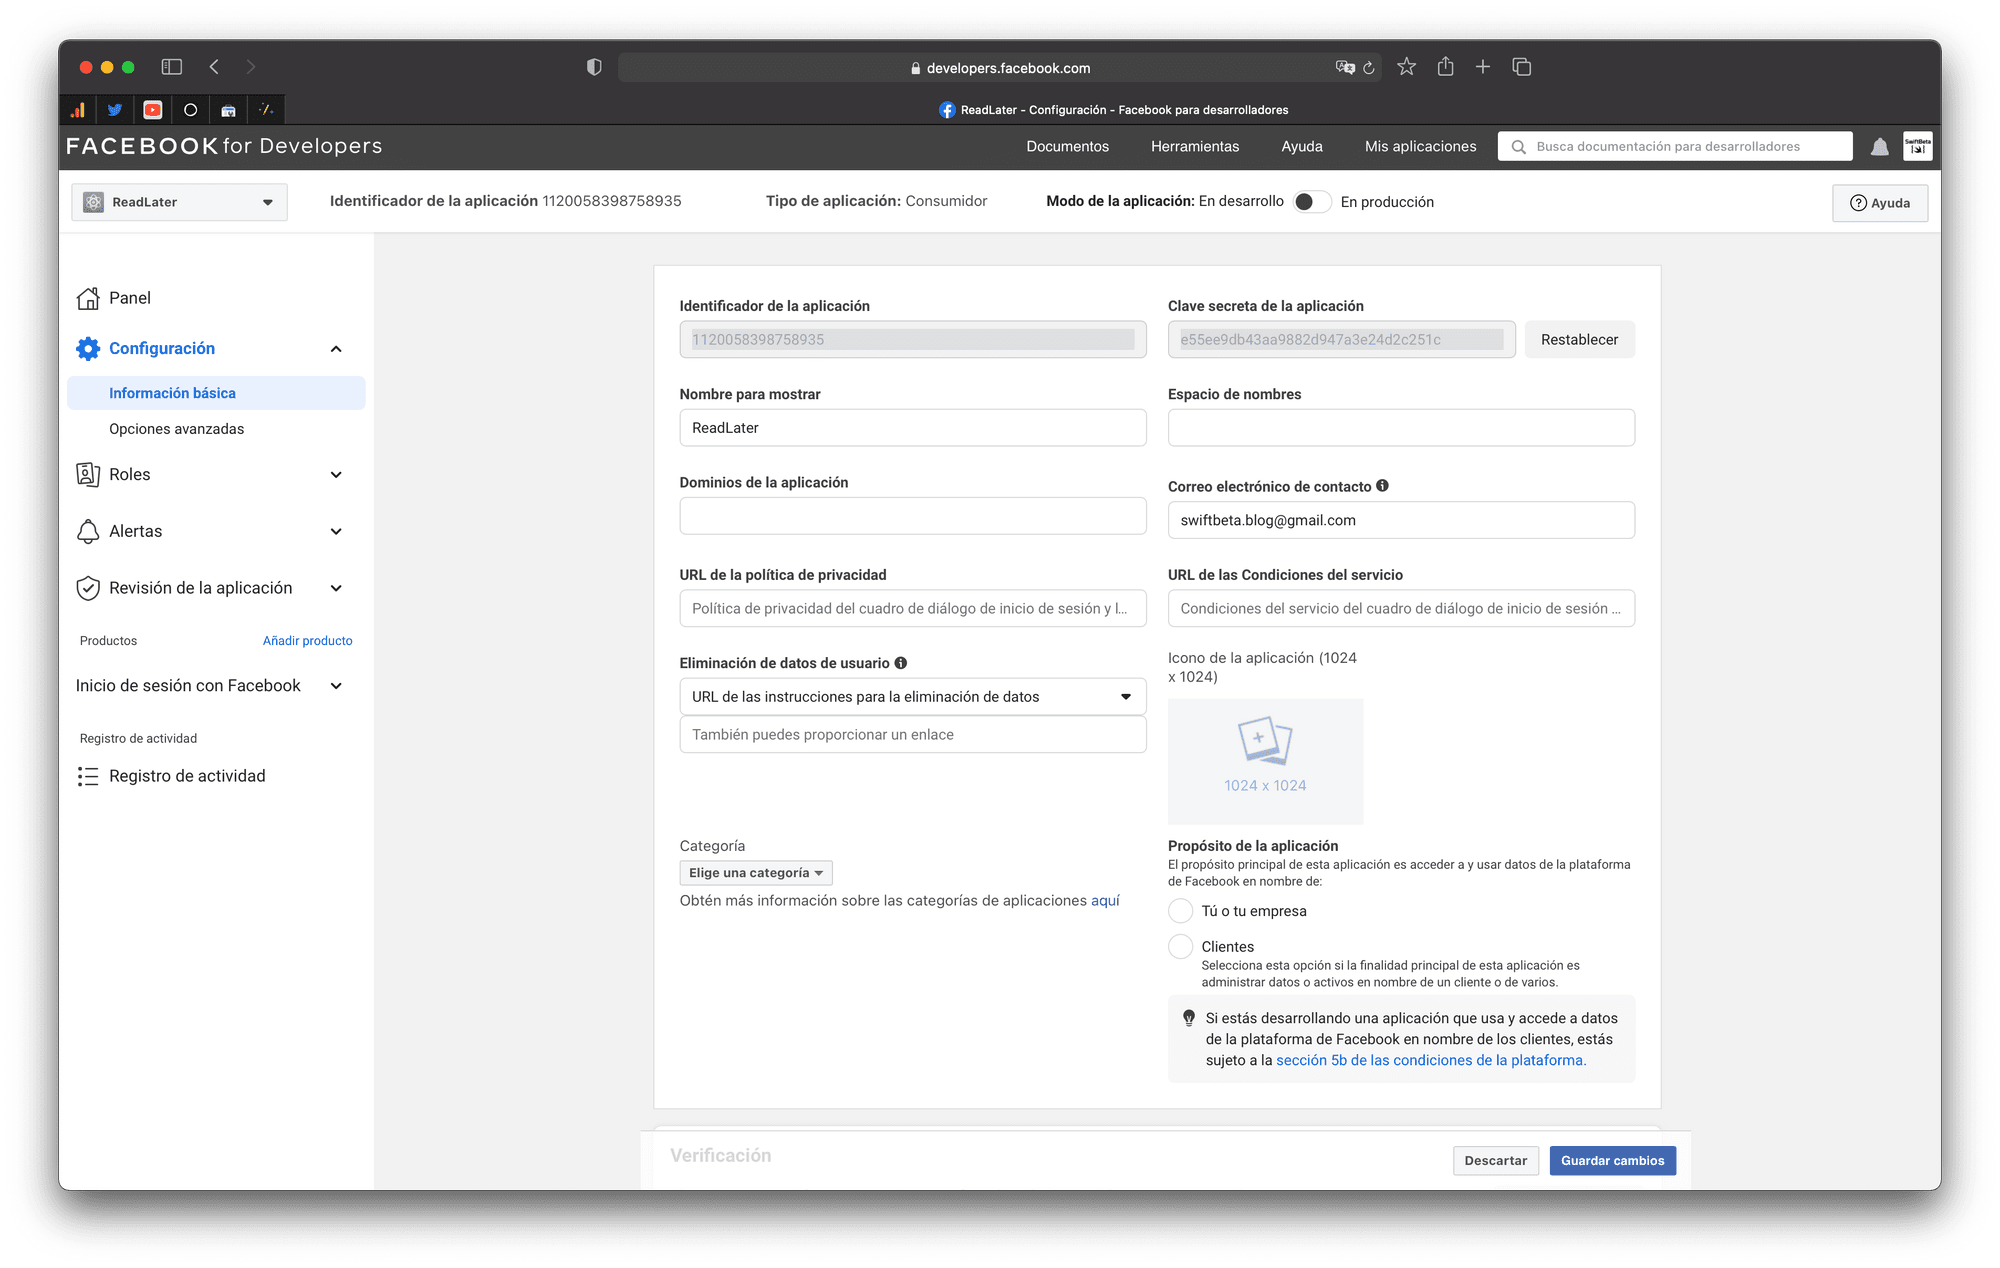Collapse the Configuración section chevron
The width and height of the screenshot is (2000, 1268).
336,349
